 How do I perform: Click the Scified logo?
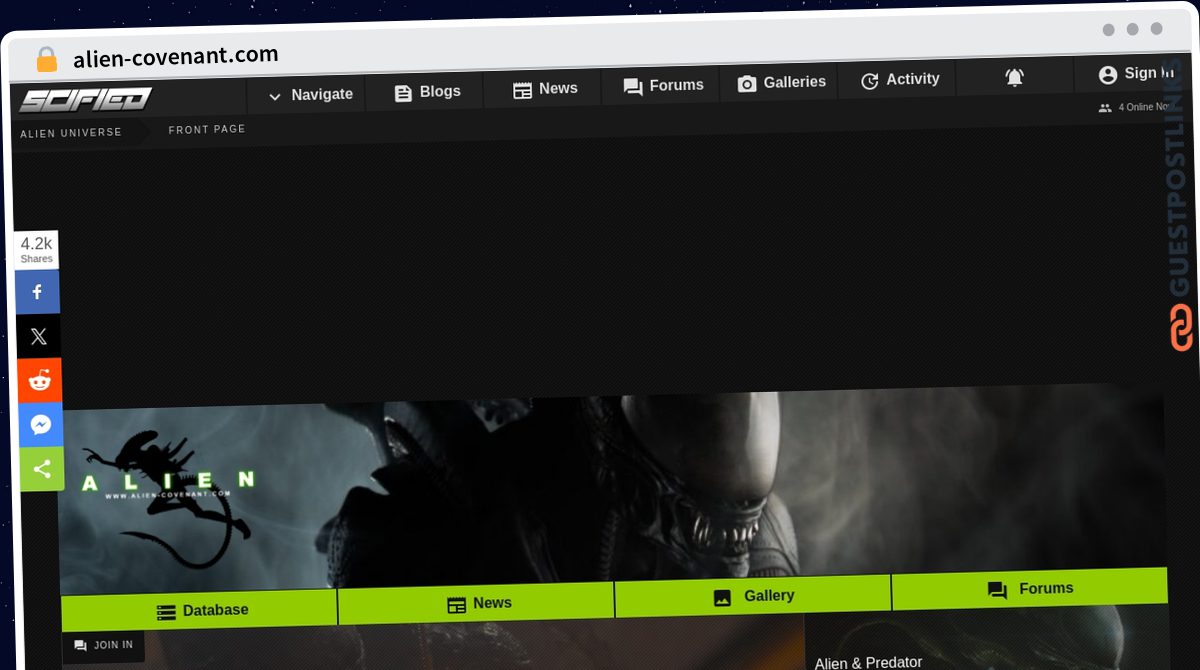coord(85,100)
